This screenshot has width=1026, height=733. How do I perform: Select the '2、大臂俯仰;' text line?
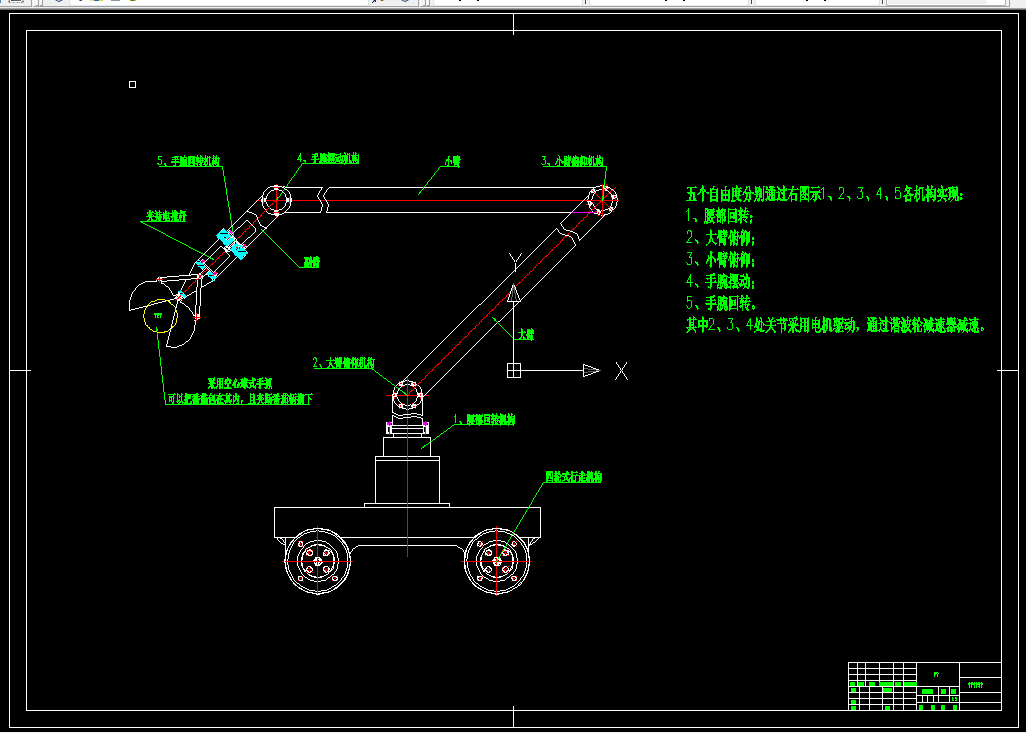click(720, 238)
